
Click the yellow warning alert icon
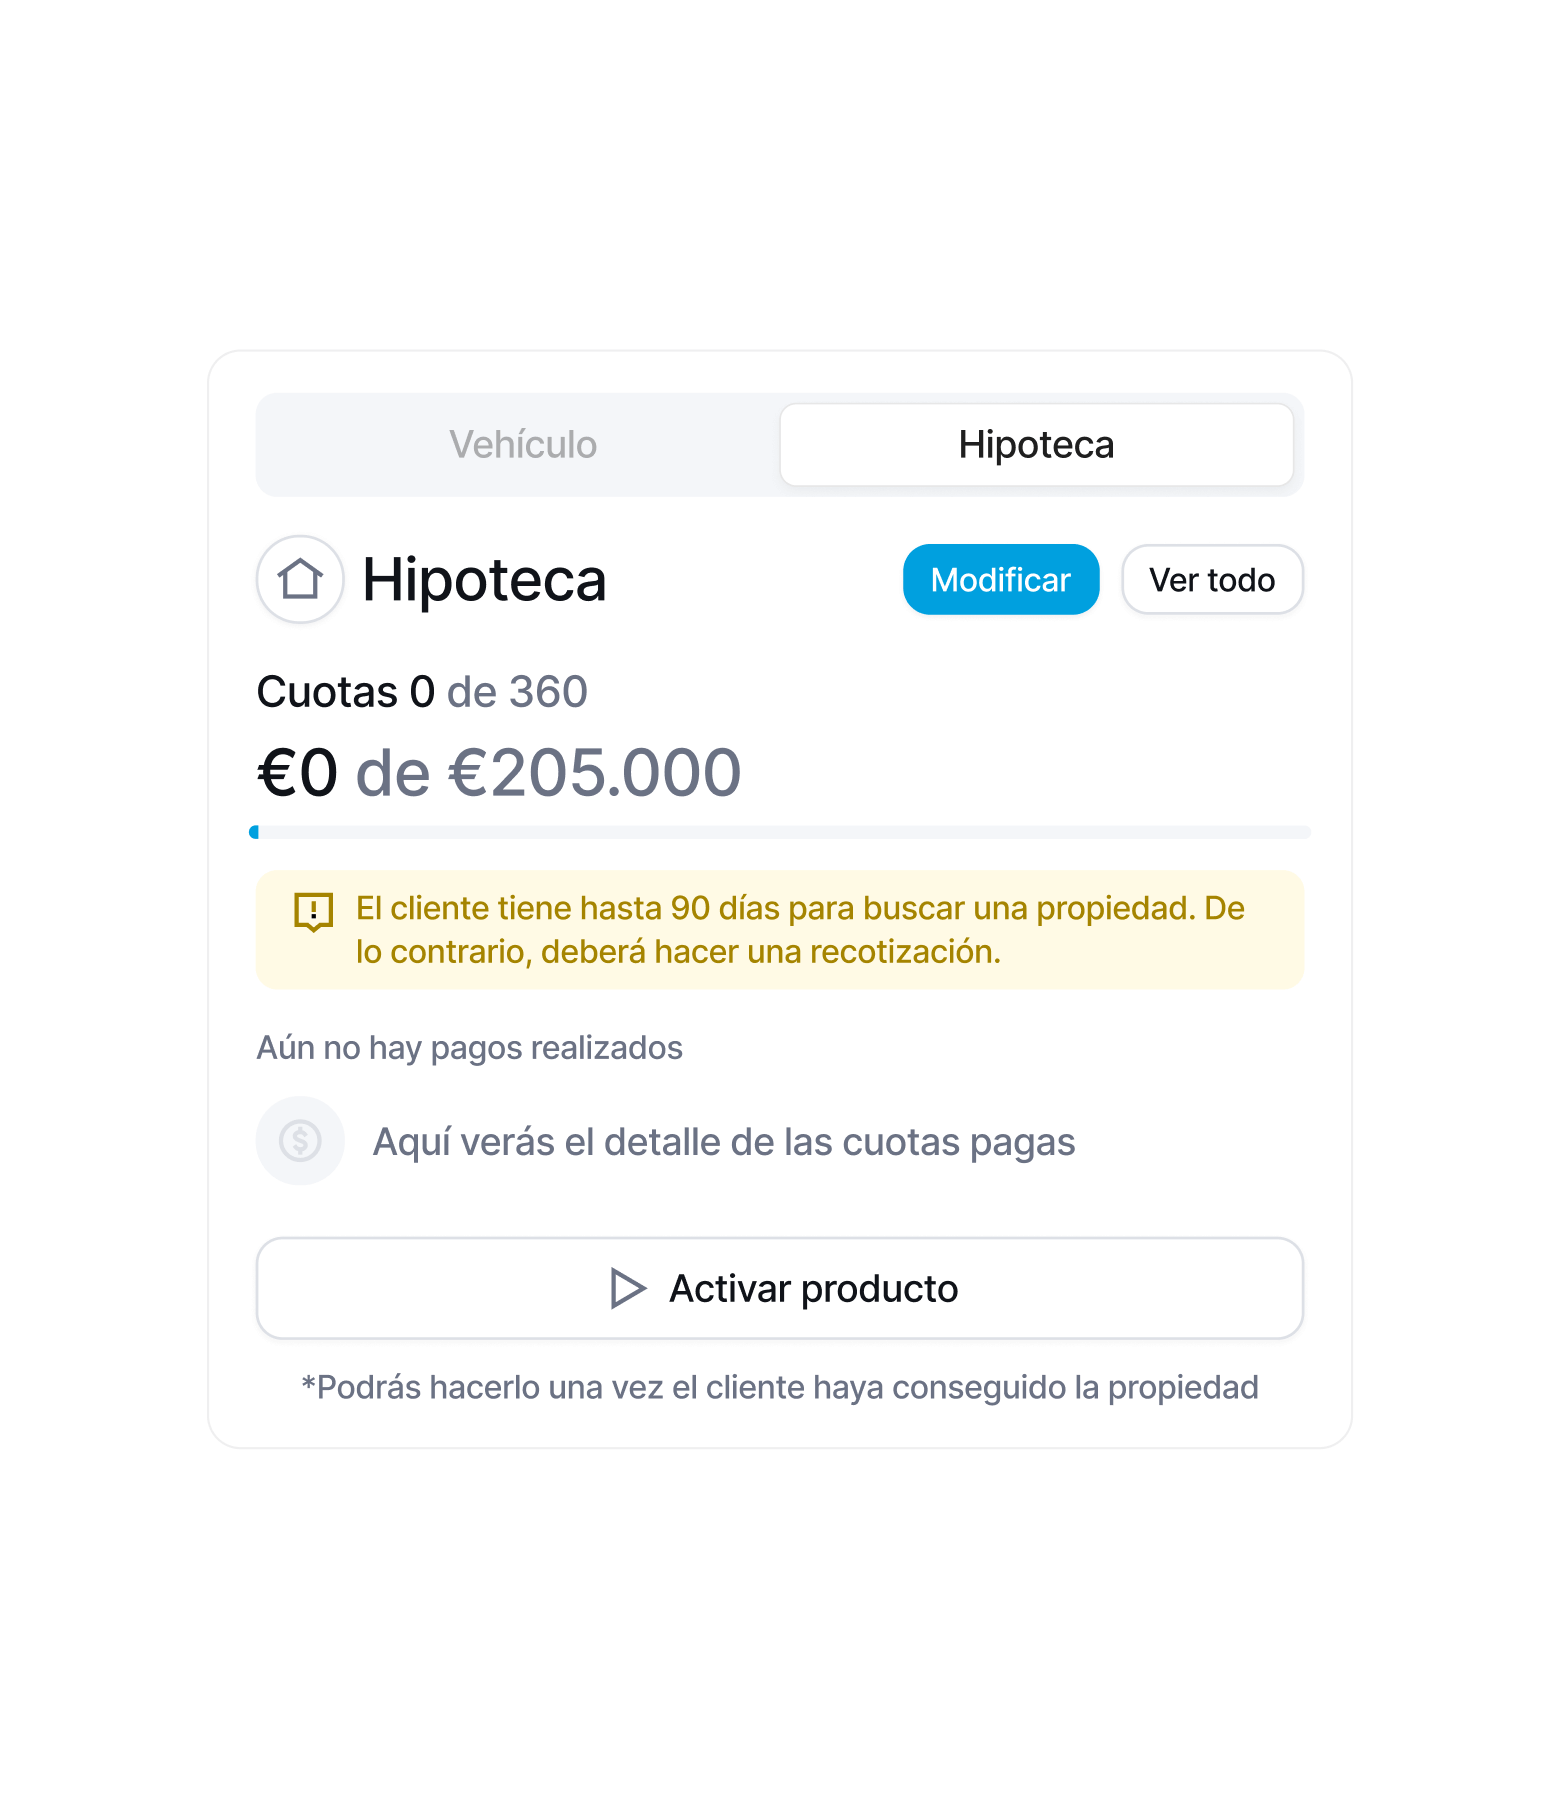tap(313, 911)
